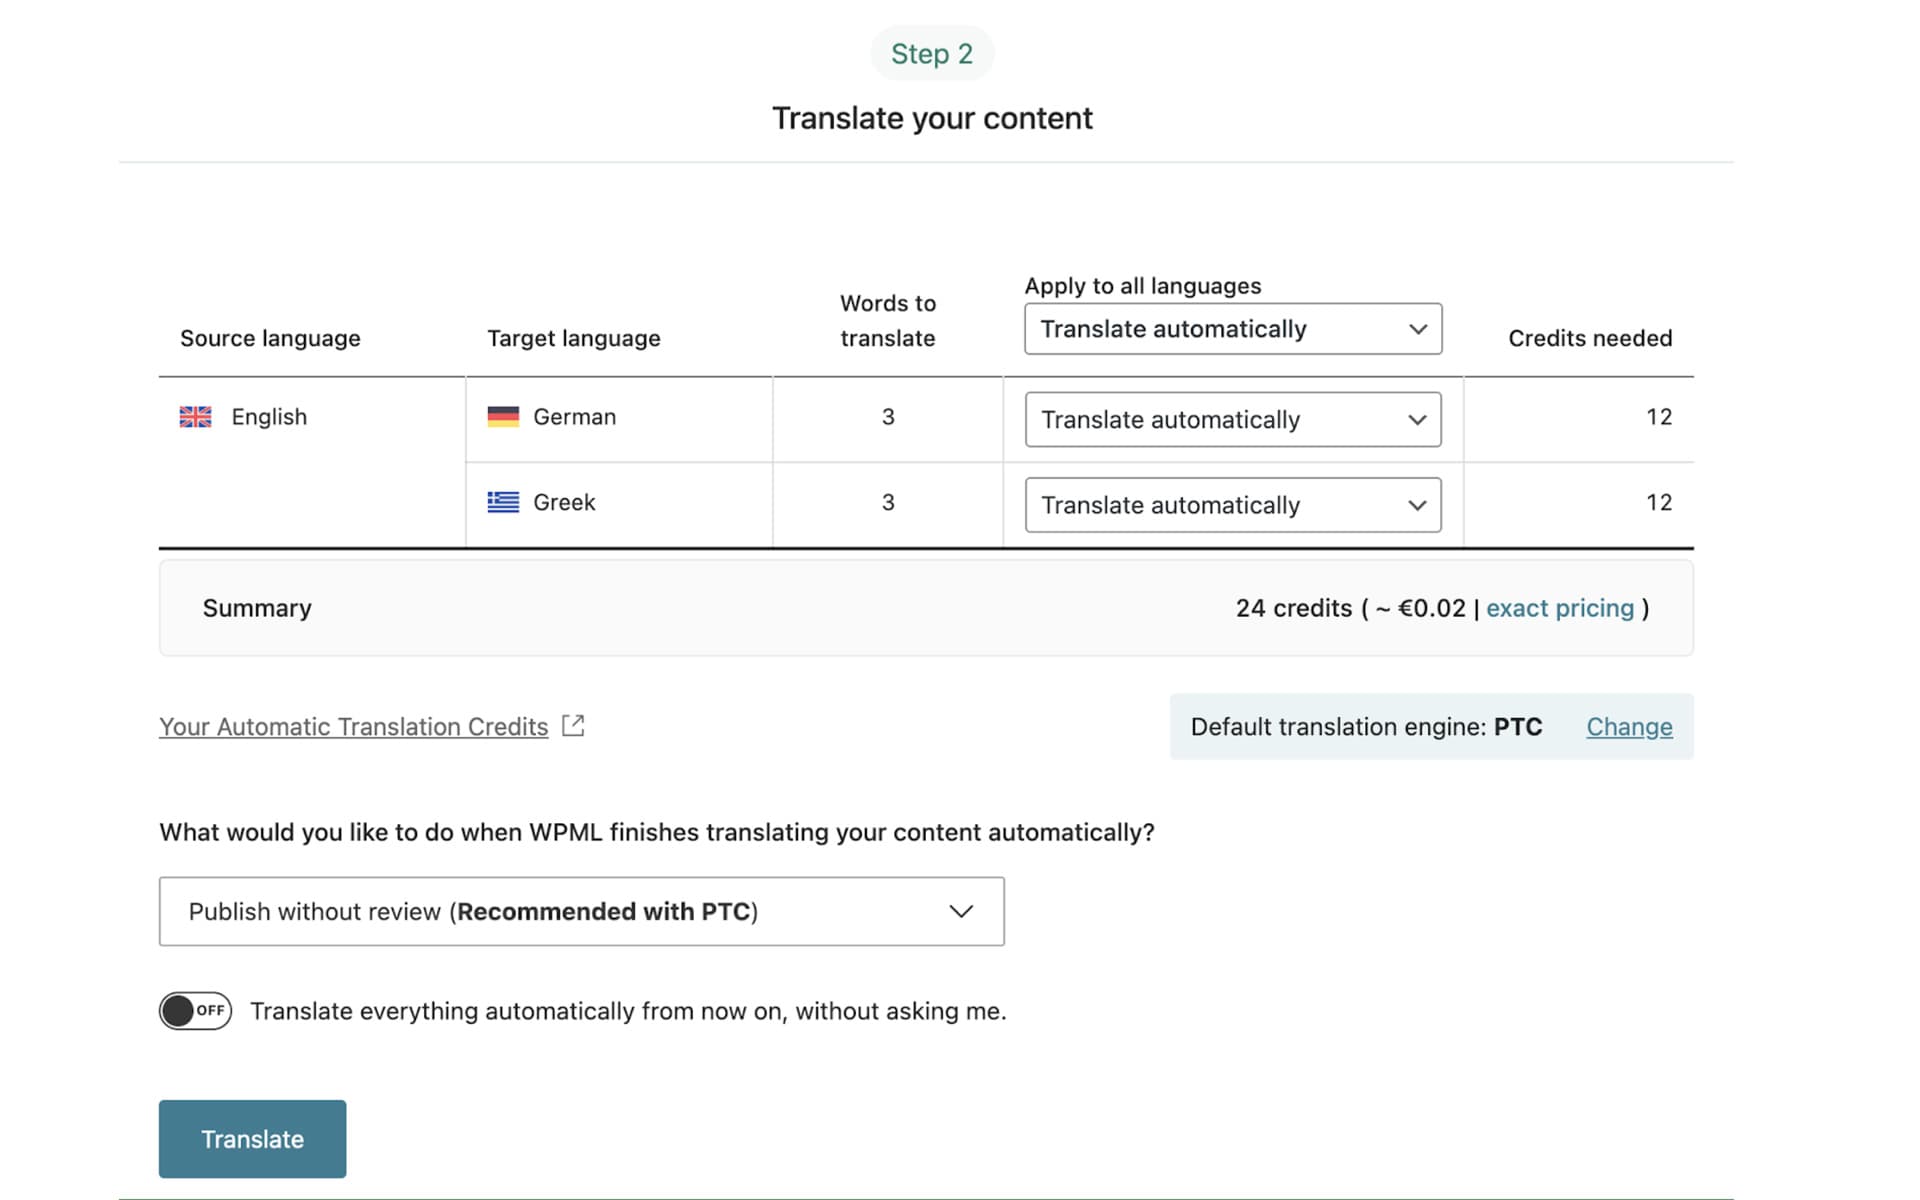
Task: Click the exact pricing link
Action: pyautogui.click(x=1559, y=608)
